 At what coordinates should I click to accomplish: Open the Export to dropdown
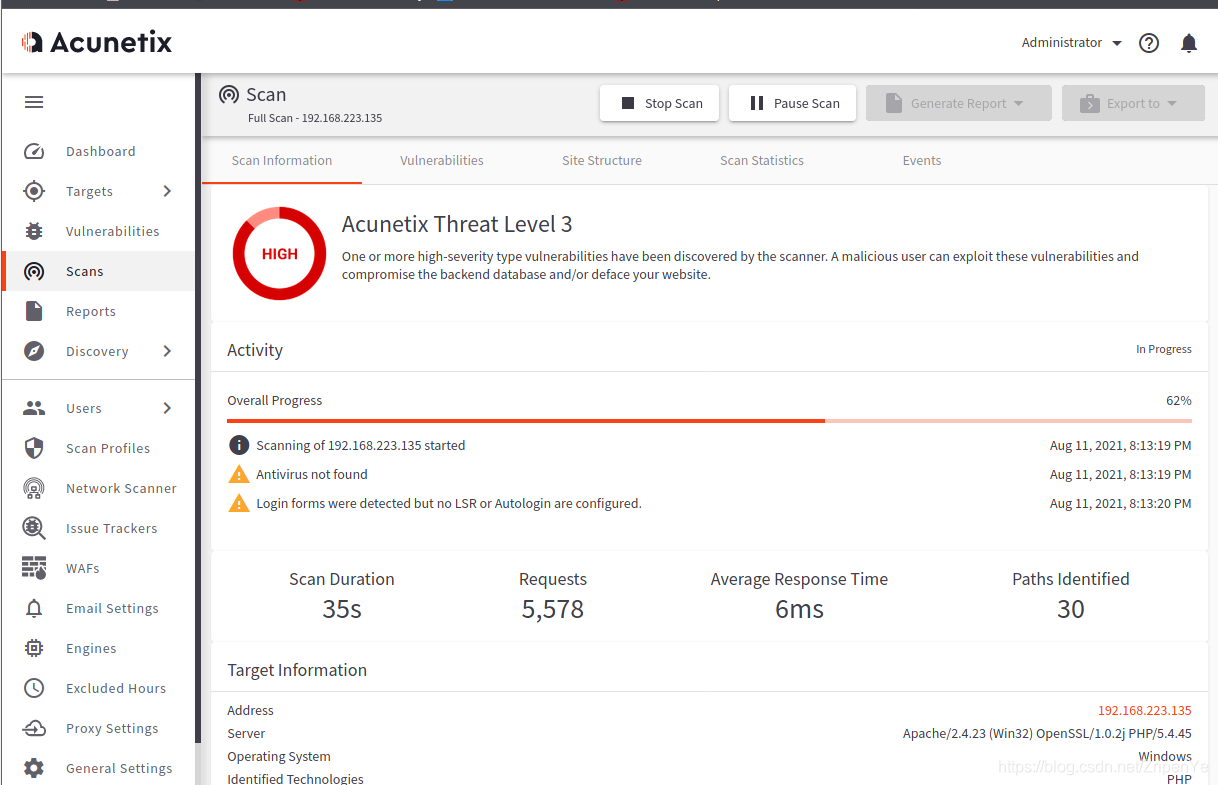[x=1133, y=103]
